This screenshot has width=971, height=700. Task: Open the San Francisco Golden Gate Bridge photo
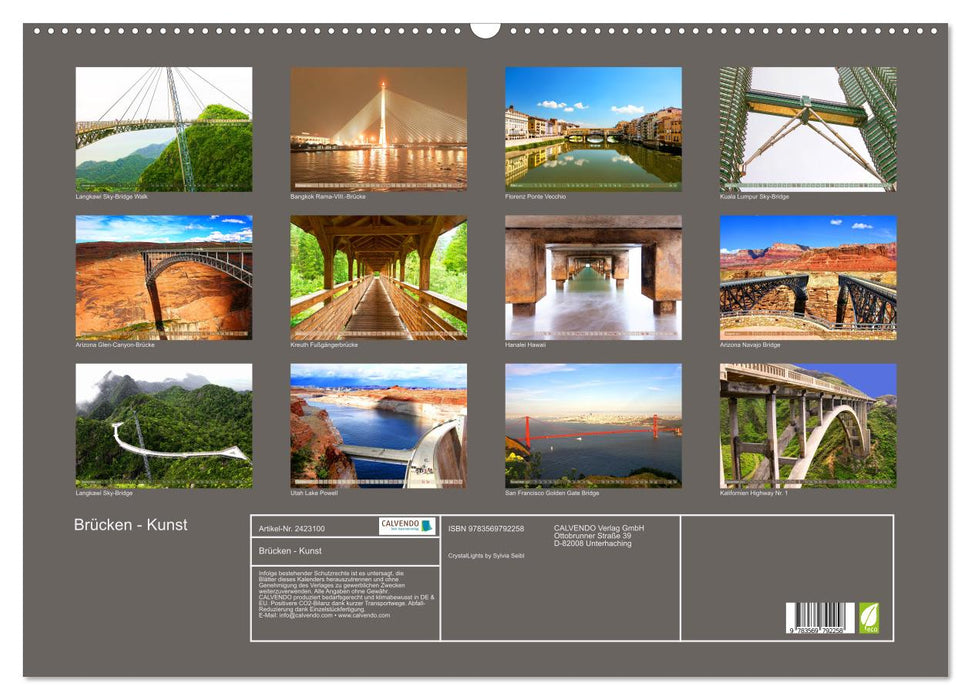[x=593, y=426]
